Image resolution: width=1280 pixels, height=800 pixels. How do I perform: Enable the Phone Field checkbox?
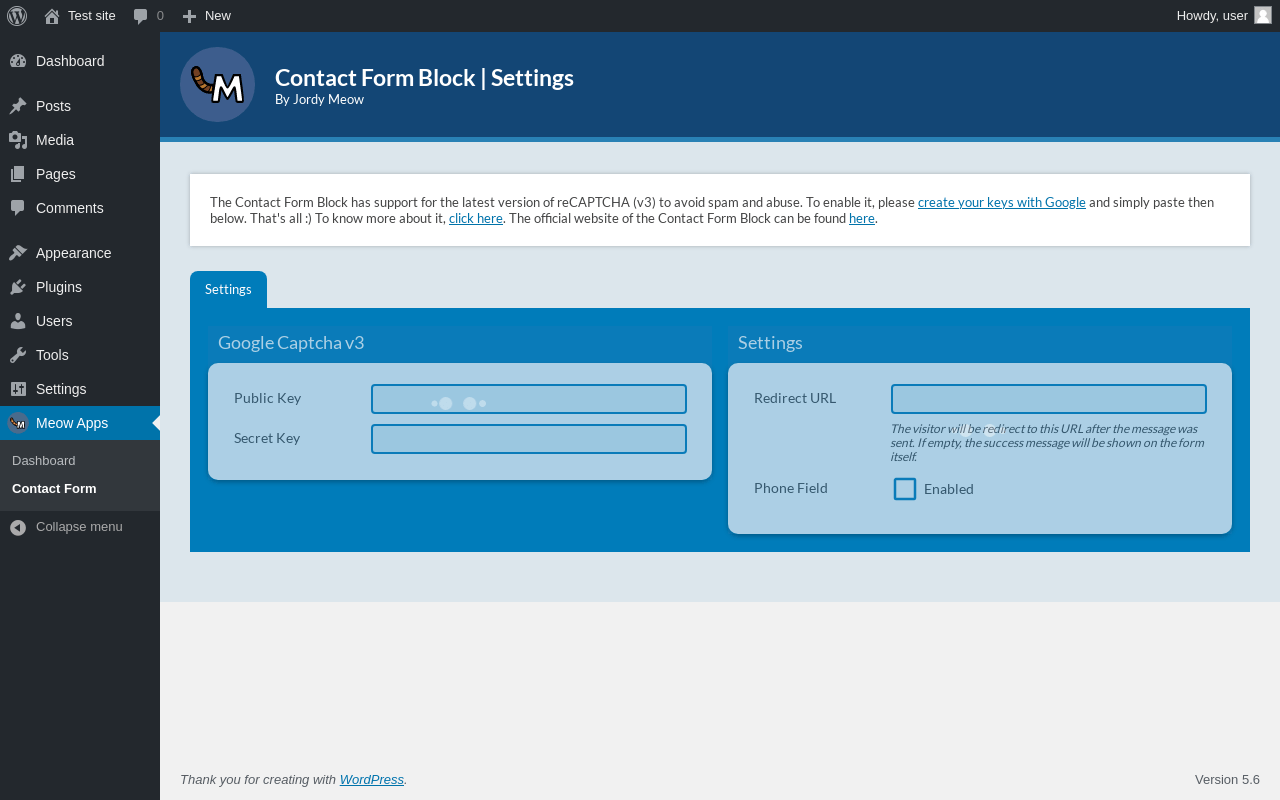(905, 489)
